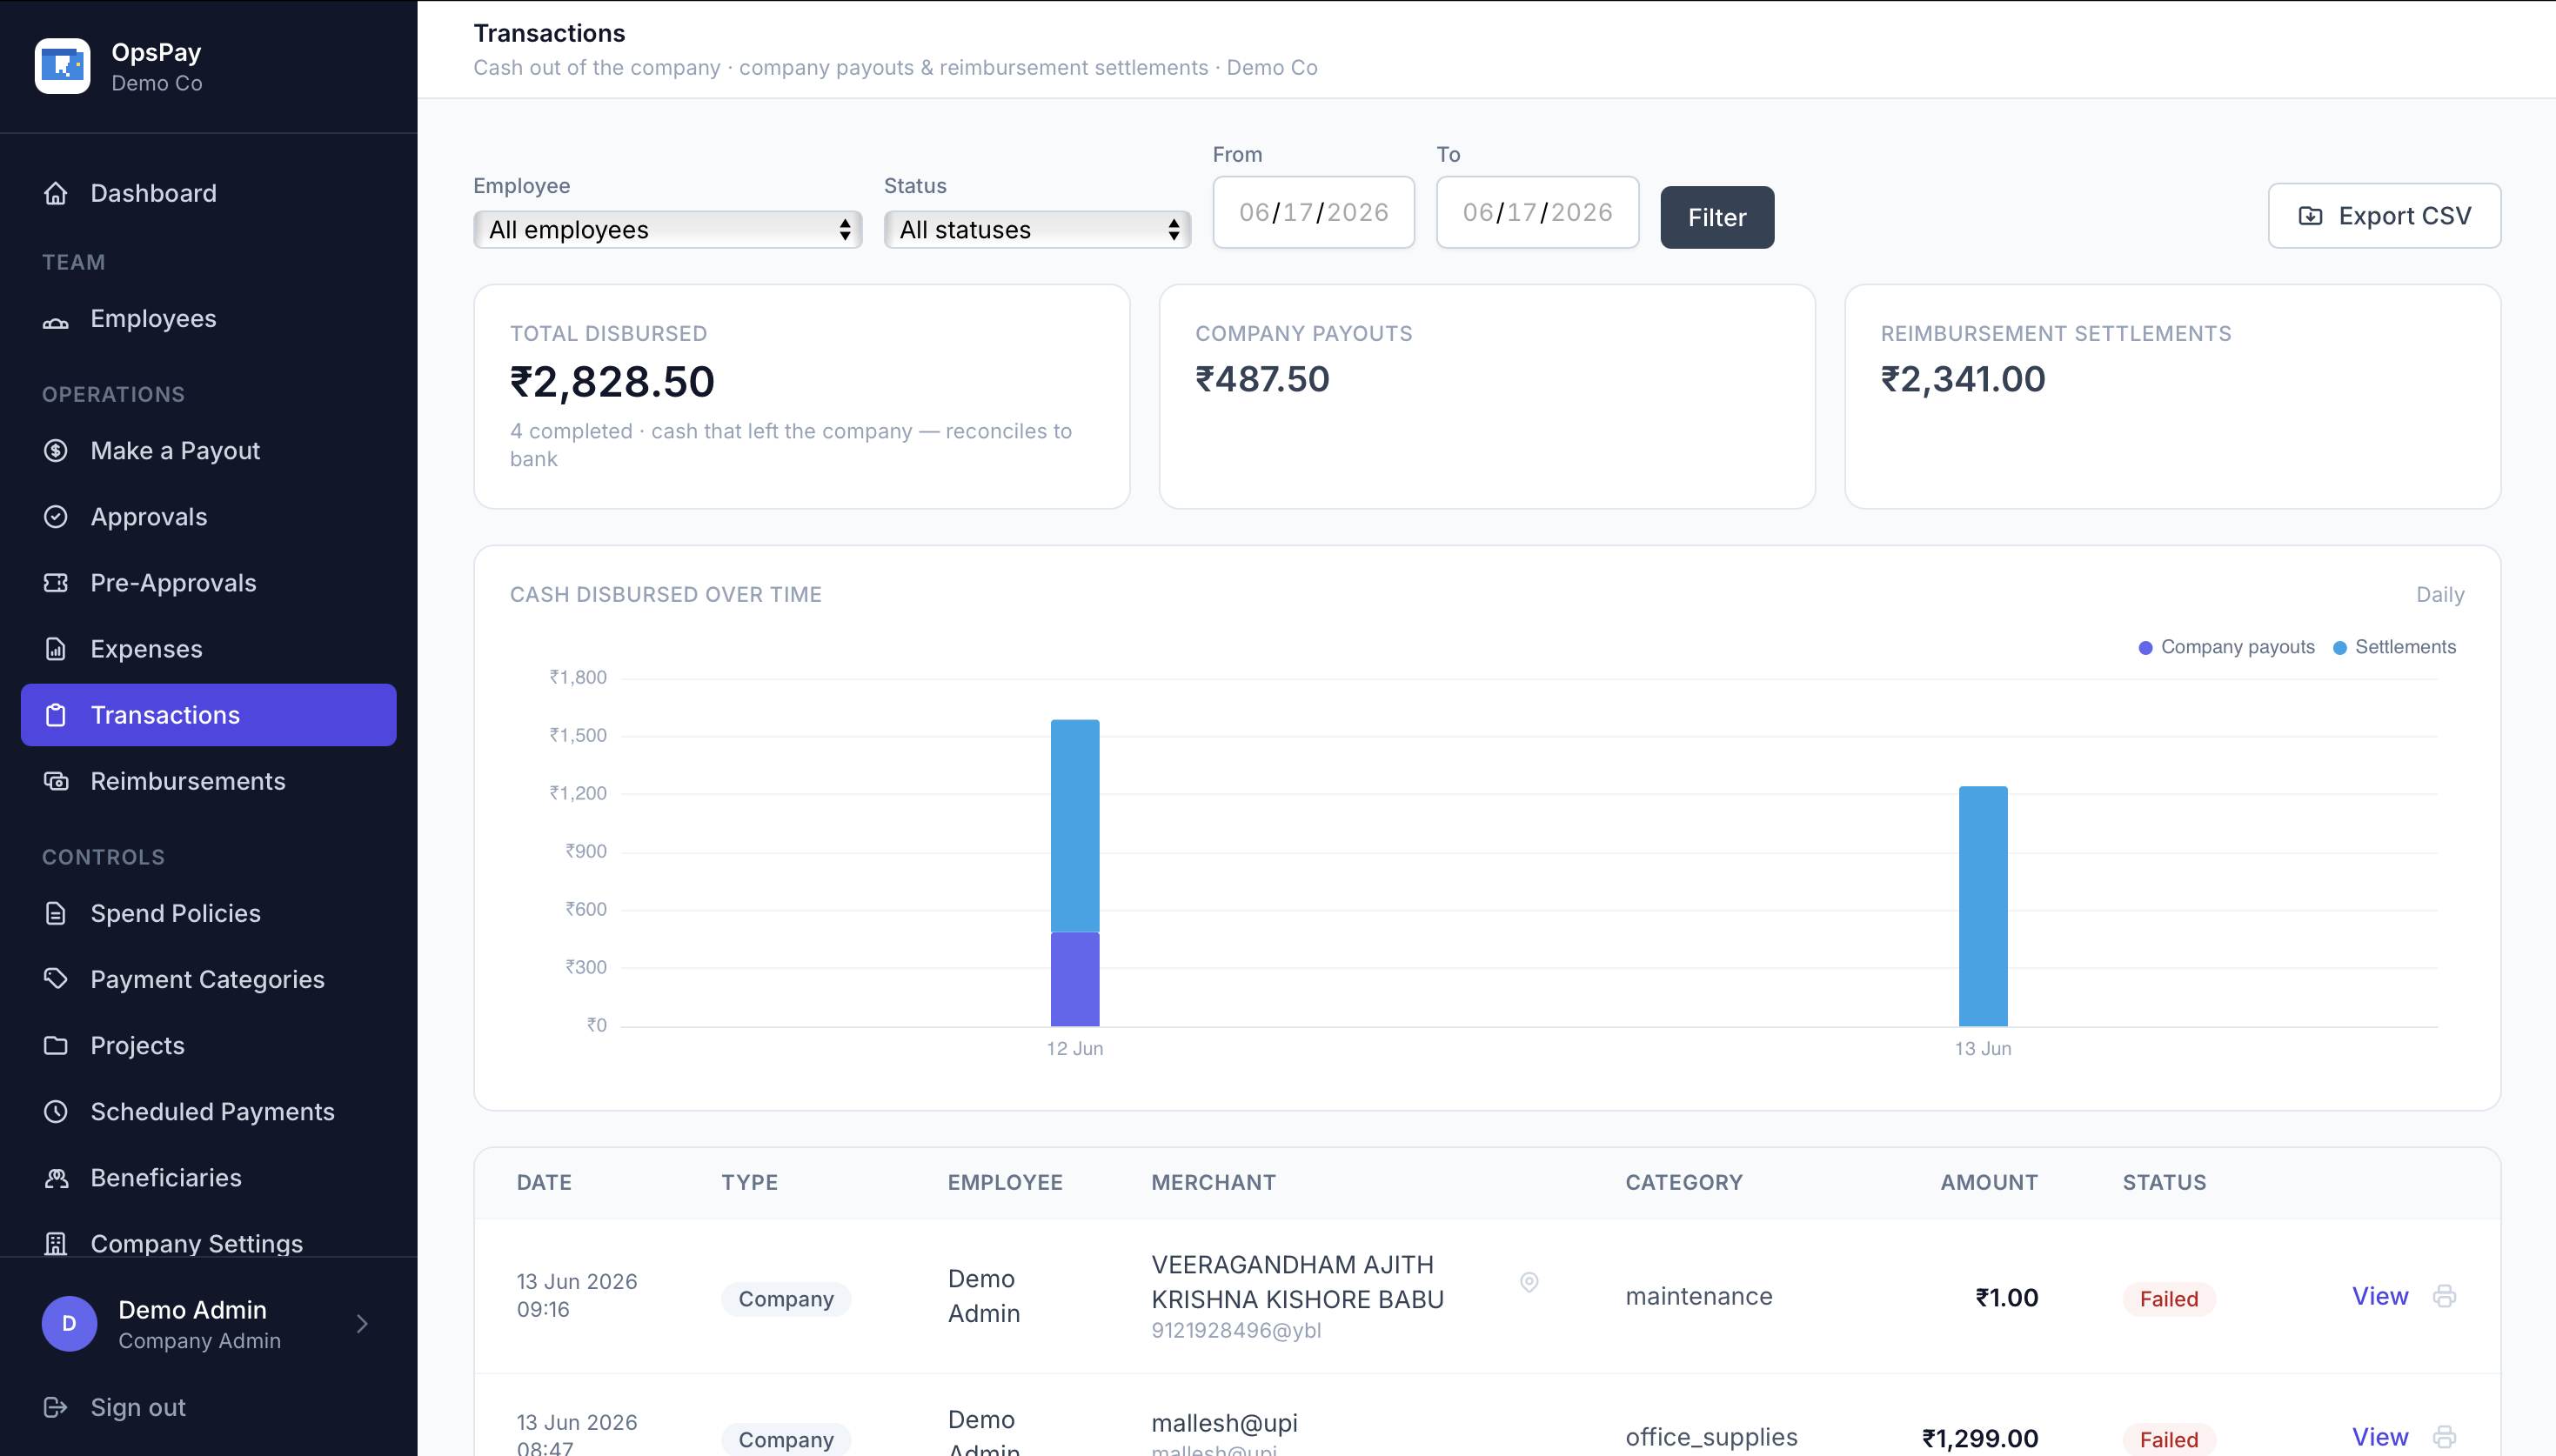Viewport: 2556px width, 1456px height.
Task: Expand the Demo Admin profile chevron
Action: click(362, 1324)
